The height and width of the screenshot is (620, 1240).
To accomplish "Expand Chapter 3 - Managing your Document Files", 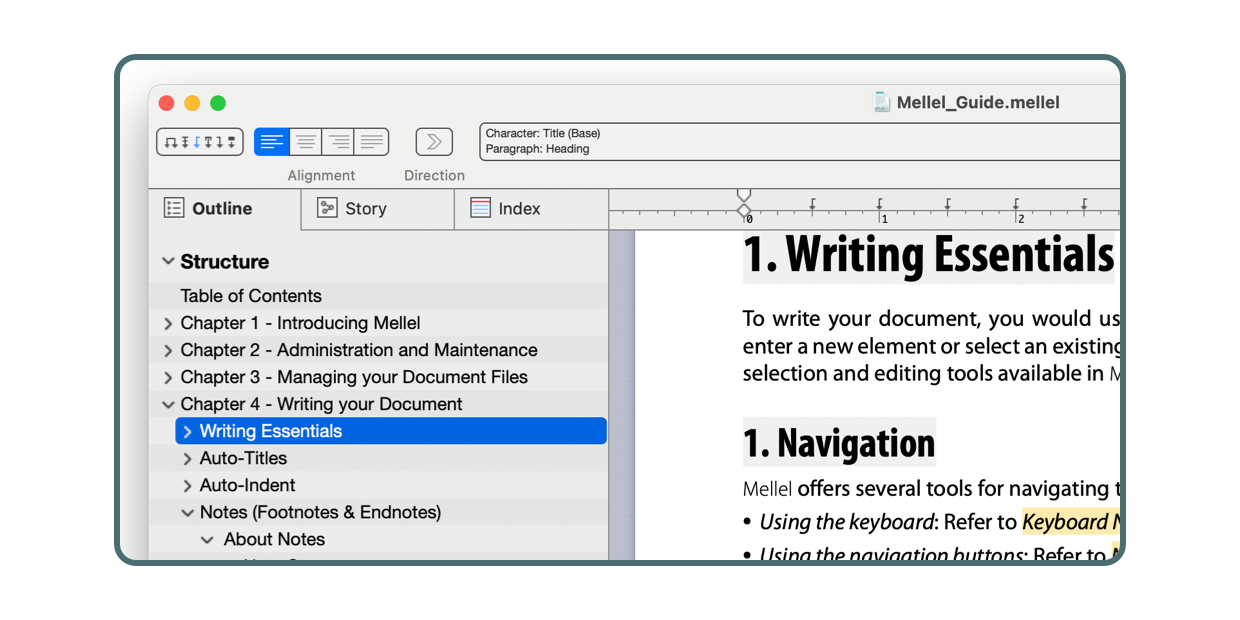I will (x=168, y=377).
